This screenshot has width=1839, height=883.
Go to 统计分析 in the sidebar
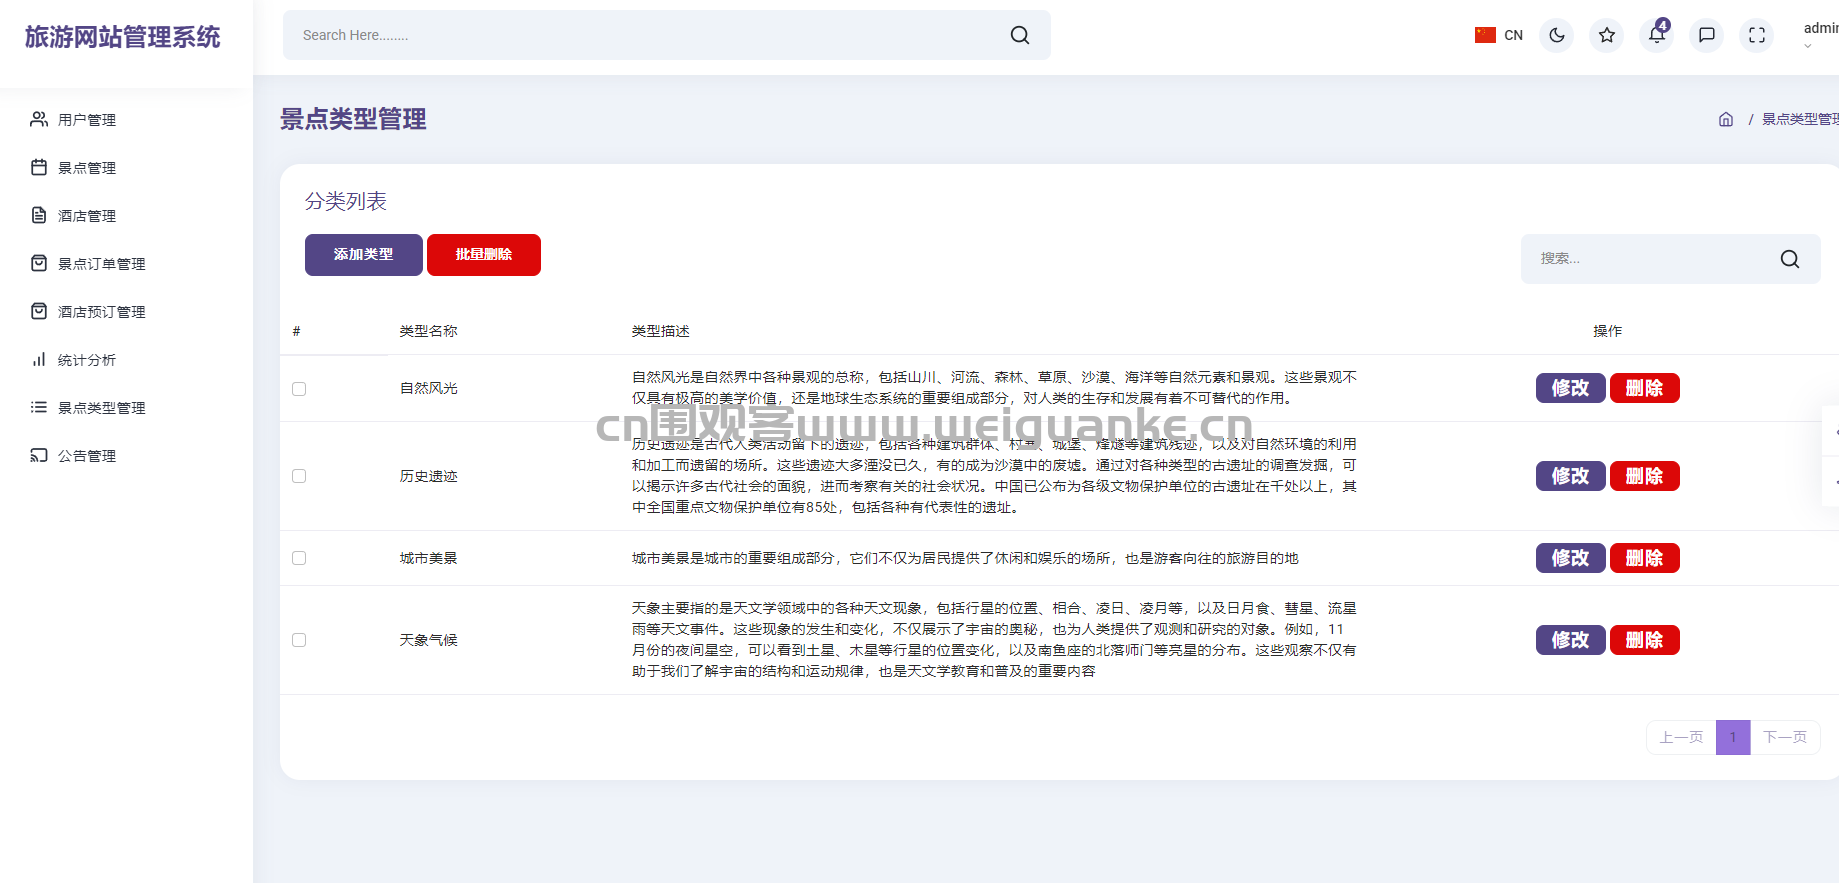(87, 360)
